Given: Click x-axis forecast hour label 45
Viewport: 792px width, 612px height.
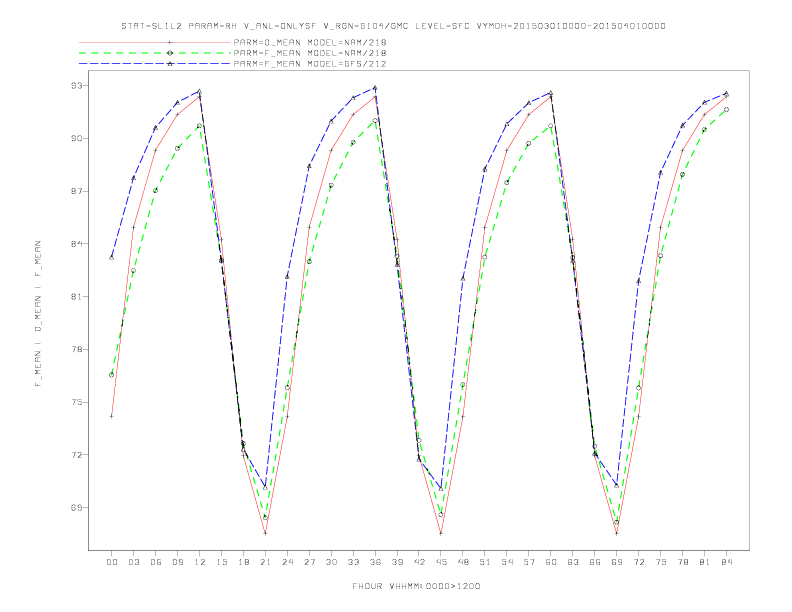Looking at the screenshot, I should click(x=441, y=562).
